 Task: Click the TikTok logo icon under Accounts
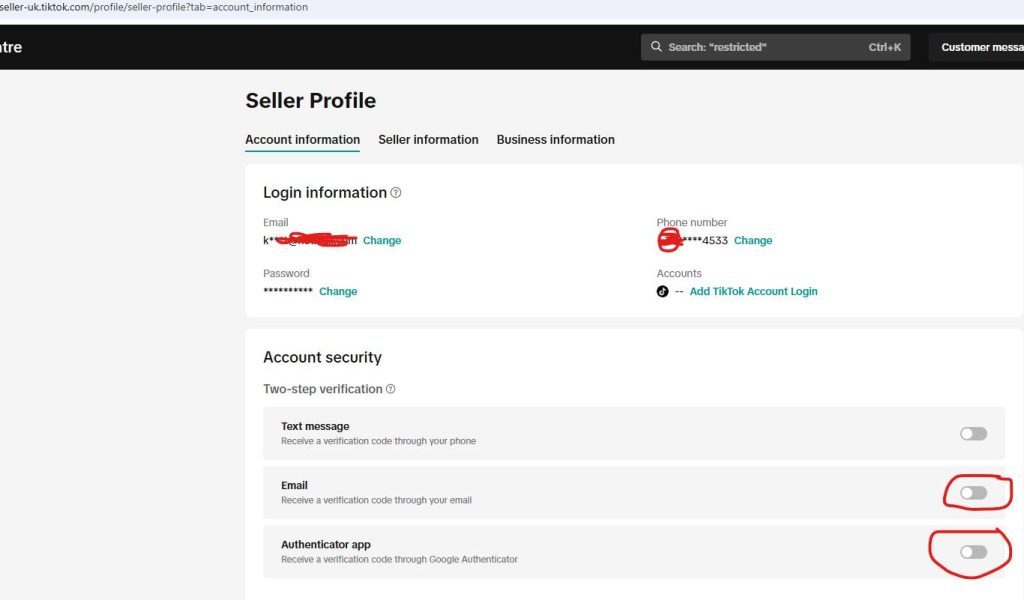(662, 292)
